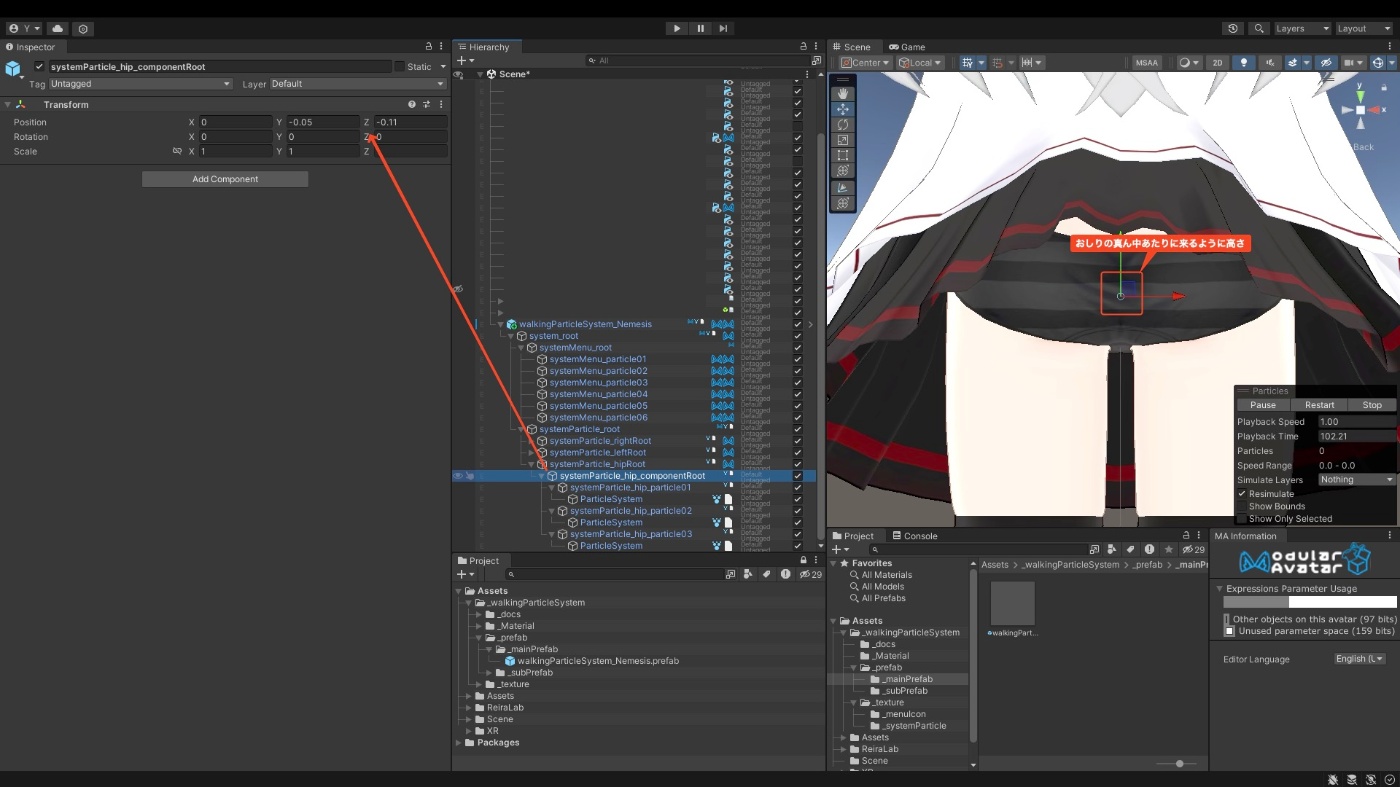This screenshot has width=1400, height=787.
Task: Collapse the Transform component foldout
Action: (8, 104)
